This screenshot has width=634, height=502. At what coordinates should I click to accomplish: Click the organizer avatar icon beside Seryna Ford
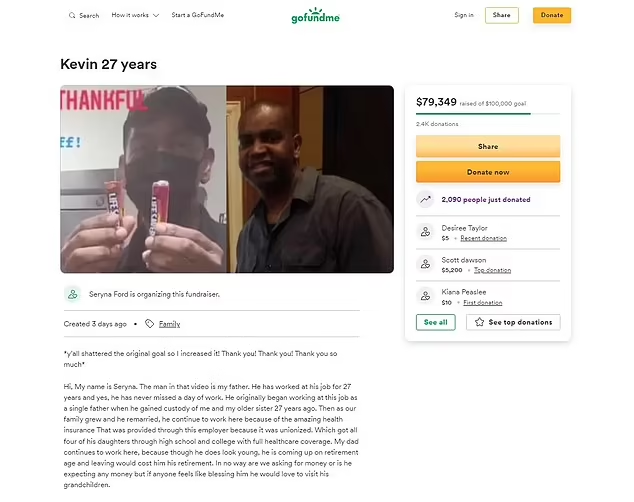(x=73, y=294)
